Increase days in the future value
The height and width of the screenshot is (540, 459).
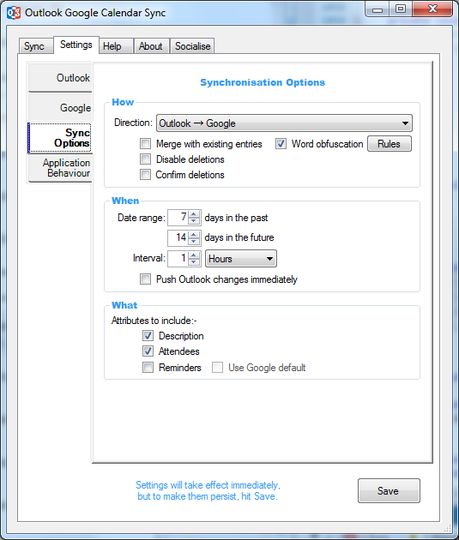pyautogui.click(x=194, y=234)
